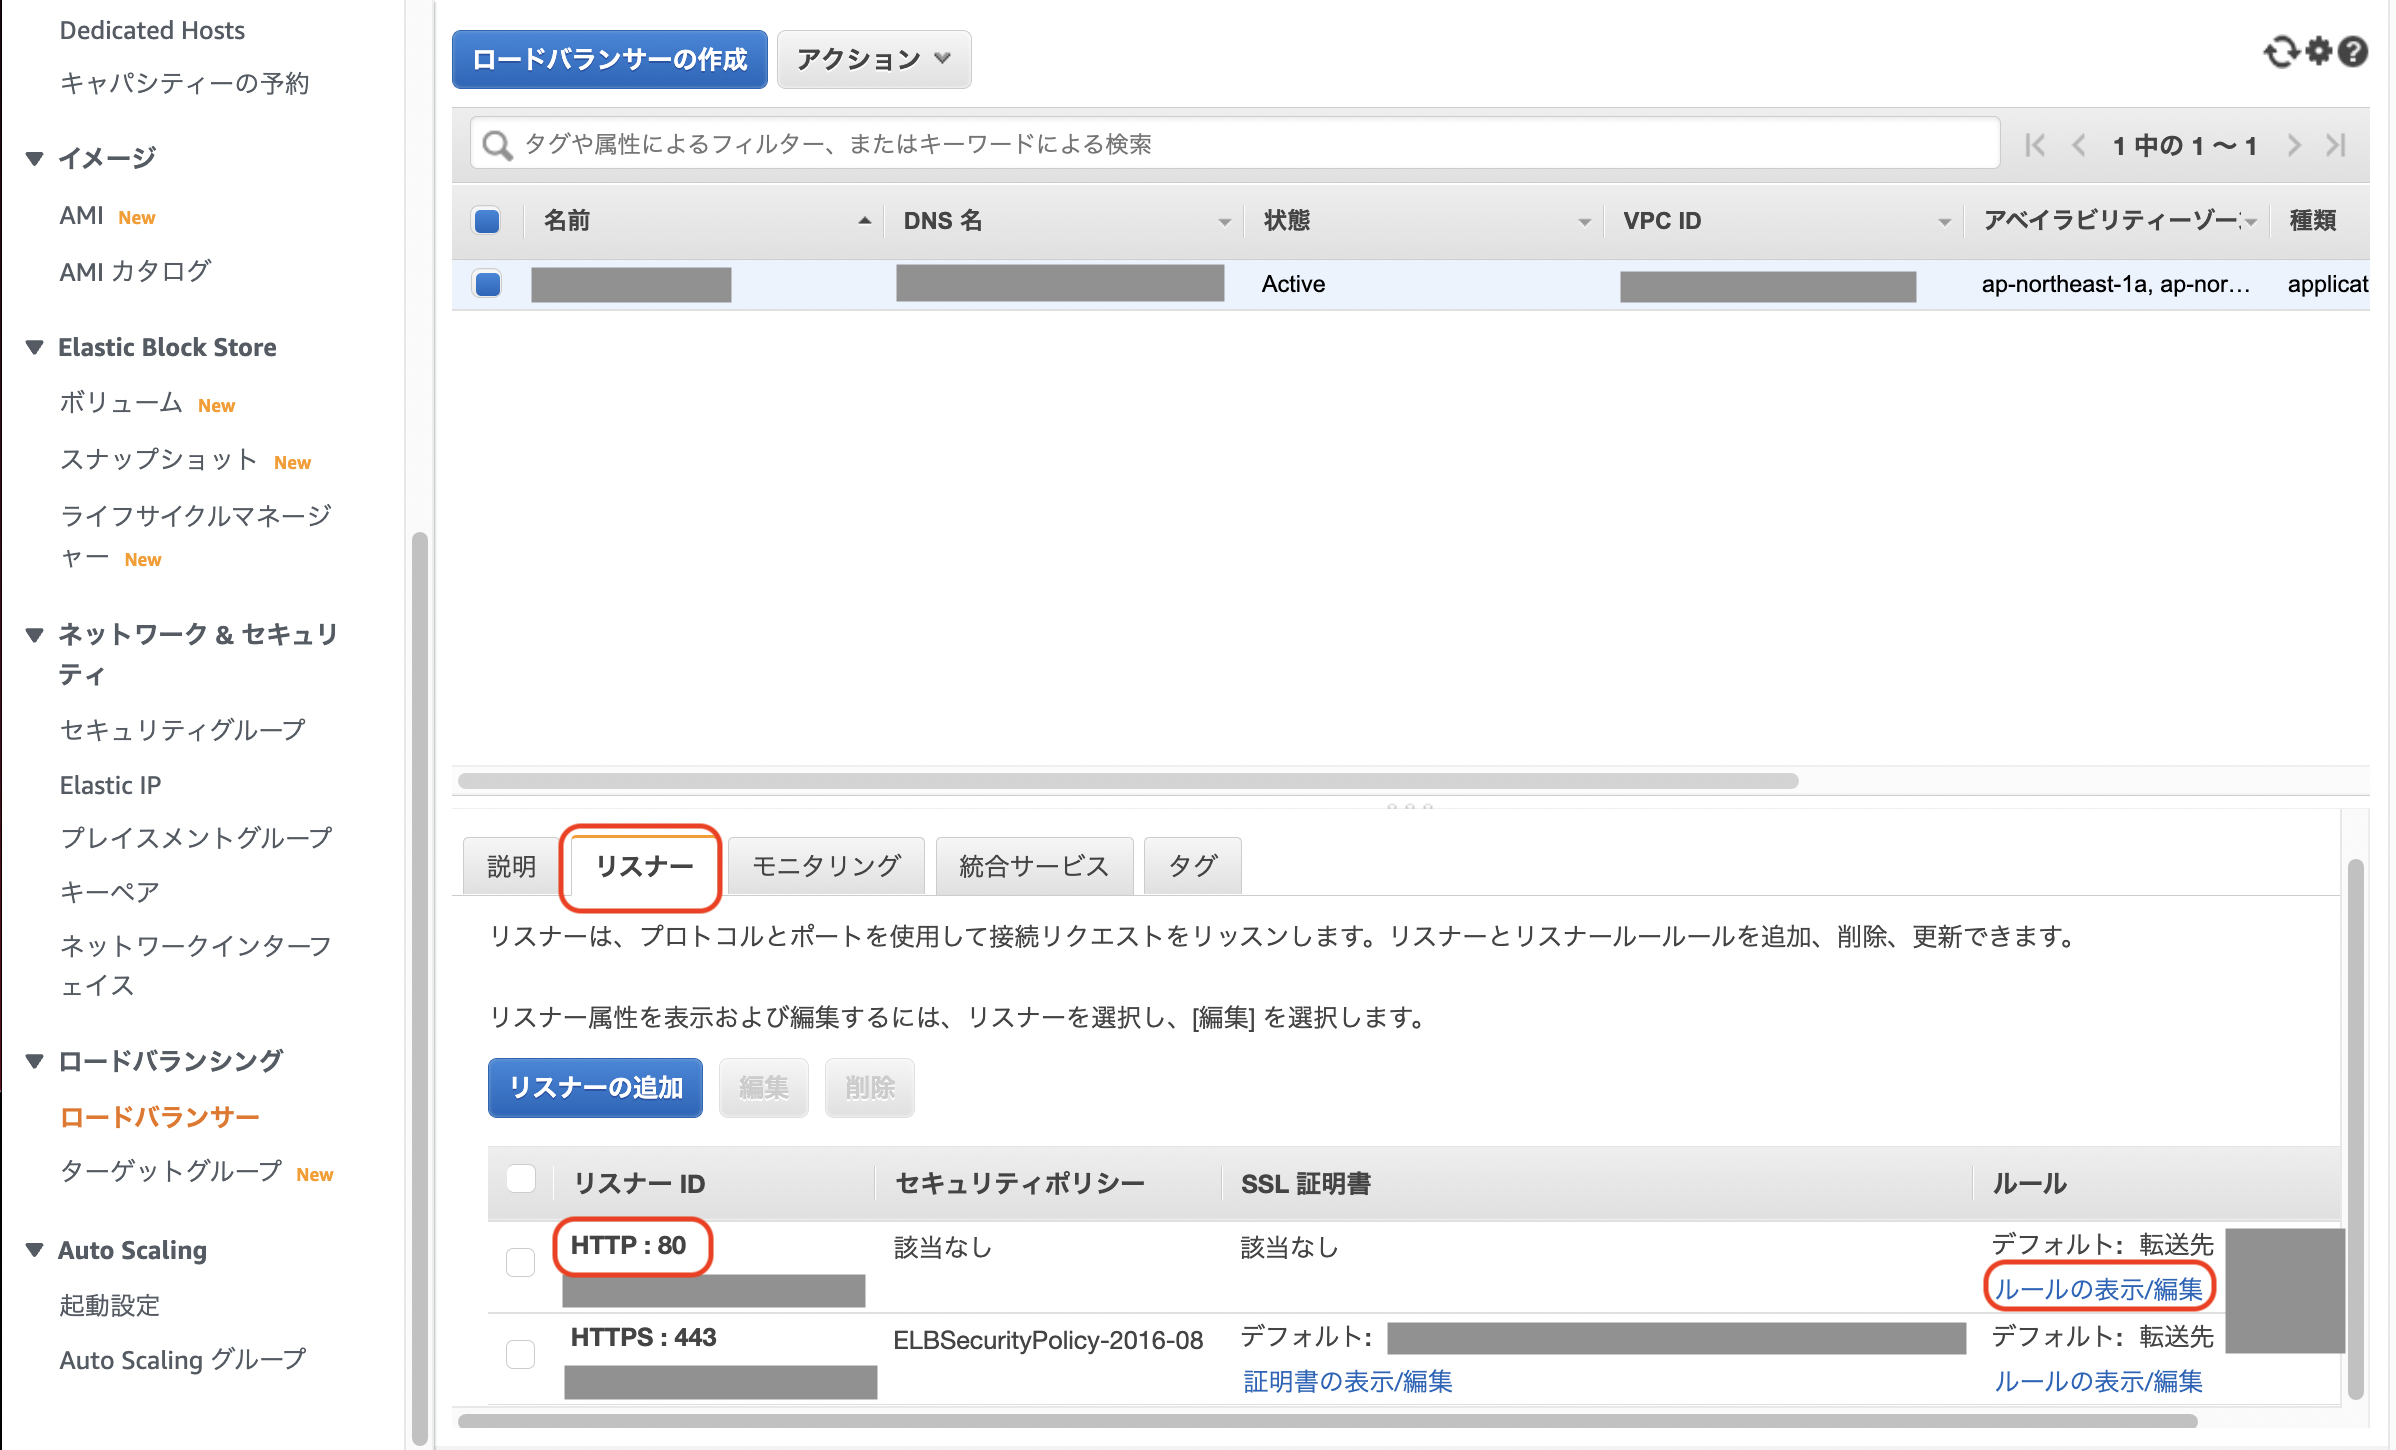Collapse the Elastic Block Store section
2396x1450 pixels.
point(35,347)
